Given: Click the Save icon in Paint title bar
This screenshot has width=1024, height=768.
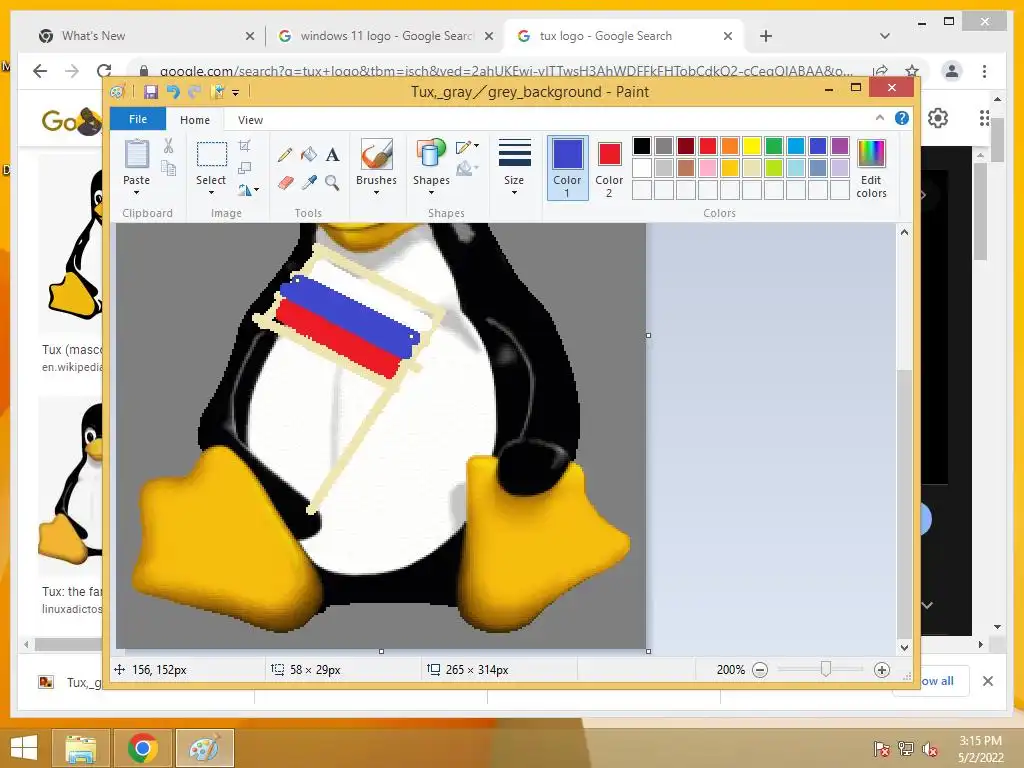Looking at the screenshot, I should pos(151,92).
